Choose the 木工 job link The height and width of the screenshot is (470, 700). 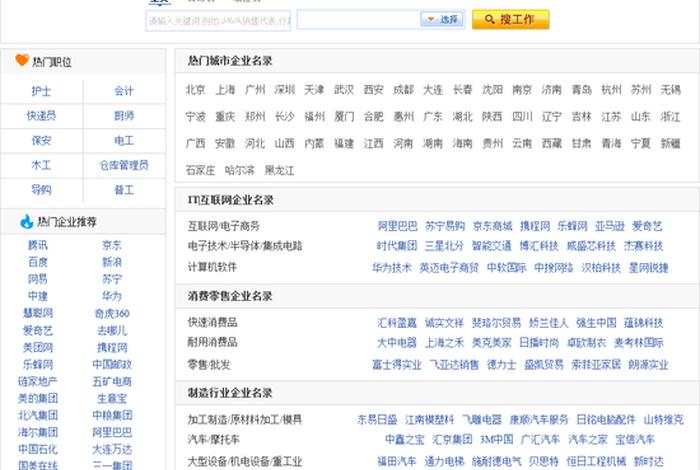[41, 165]
